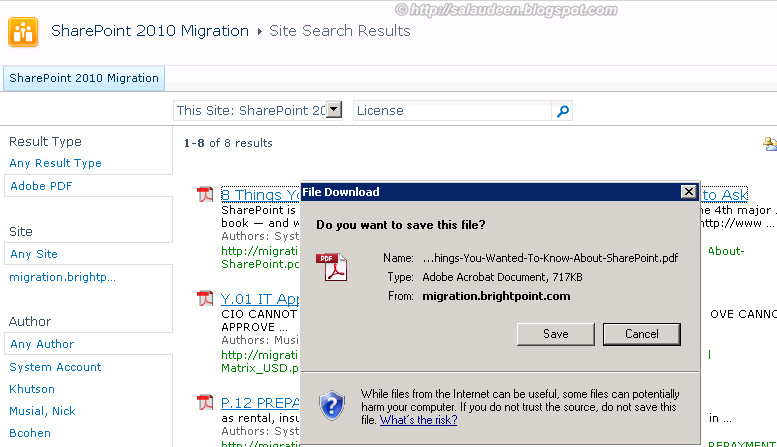Click the License search input field
777x447 pixels.
pyautogui.click(x=452, y=111)
